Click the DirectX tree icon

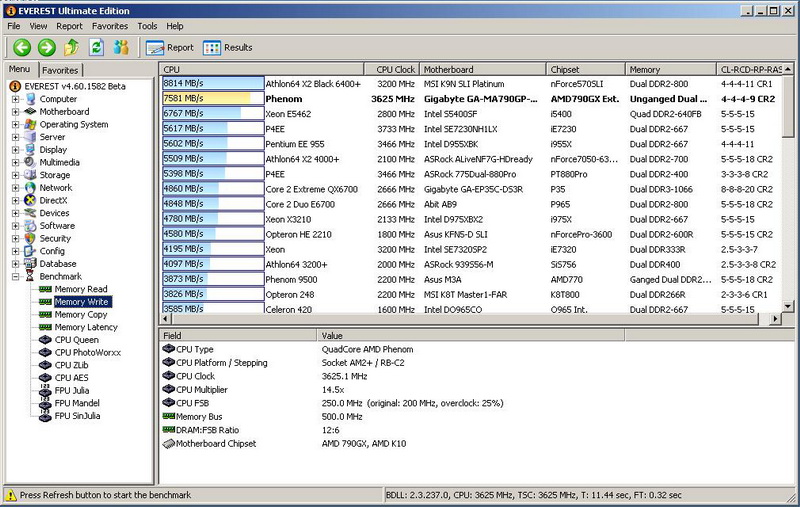pyautogui.click(x=31, y=200)
